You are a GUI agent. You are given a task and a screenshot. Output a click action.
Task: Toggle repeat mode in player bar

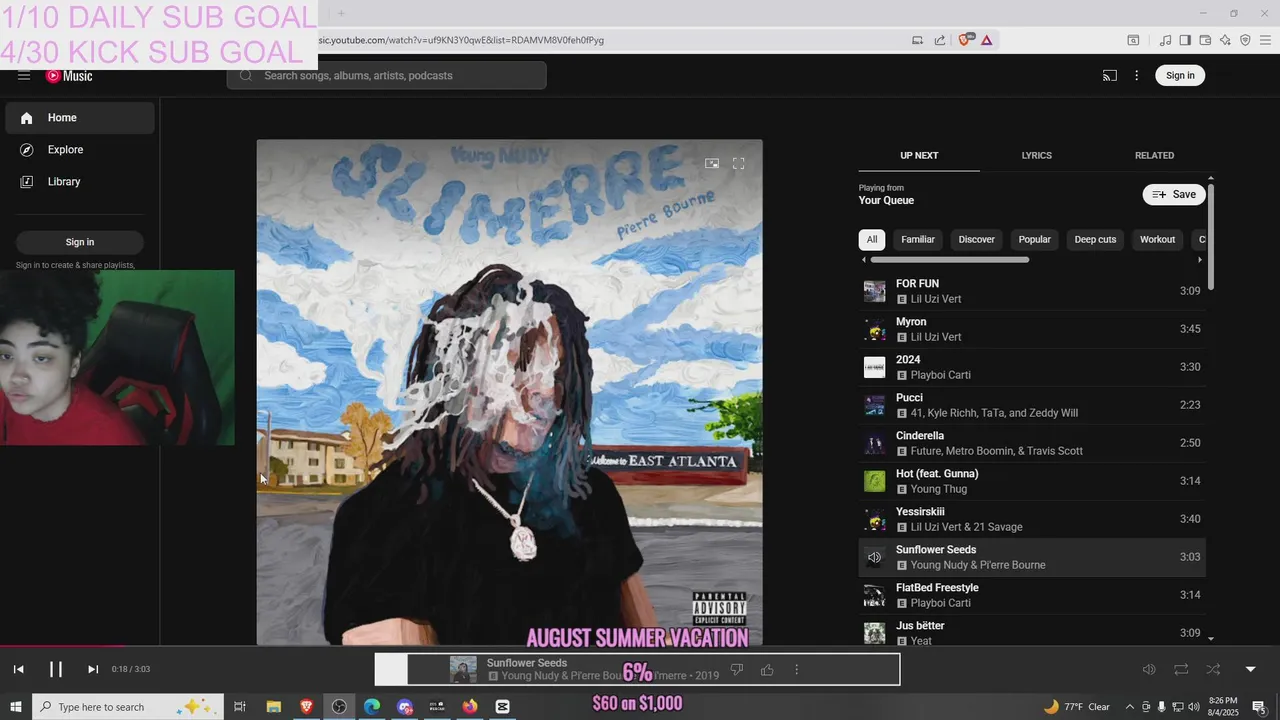1181,669
